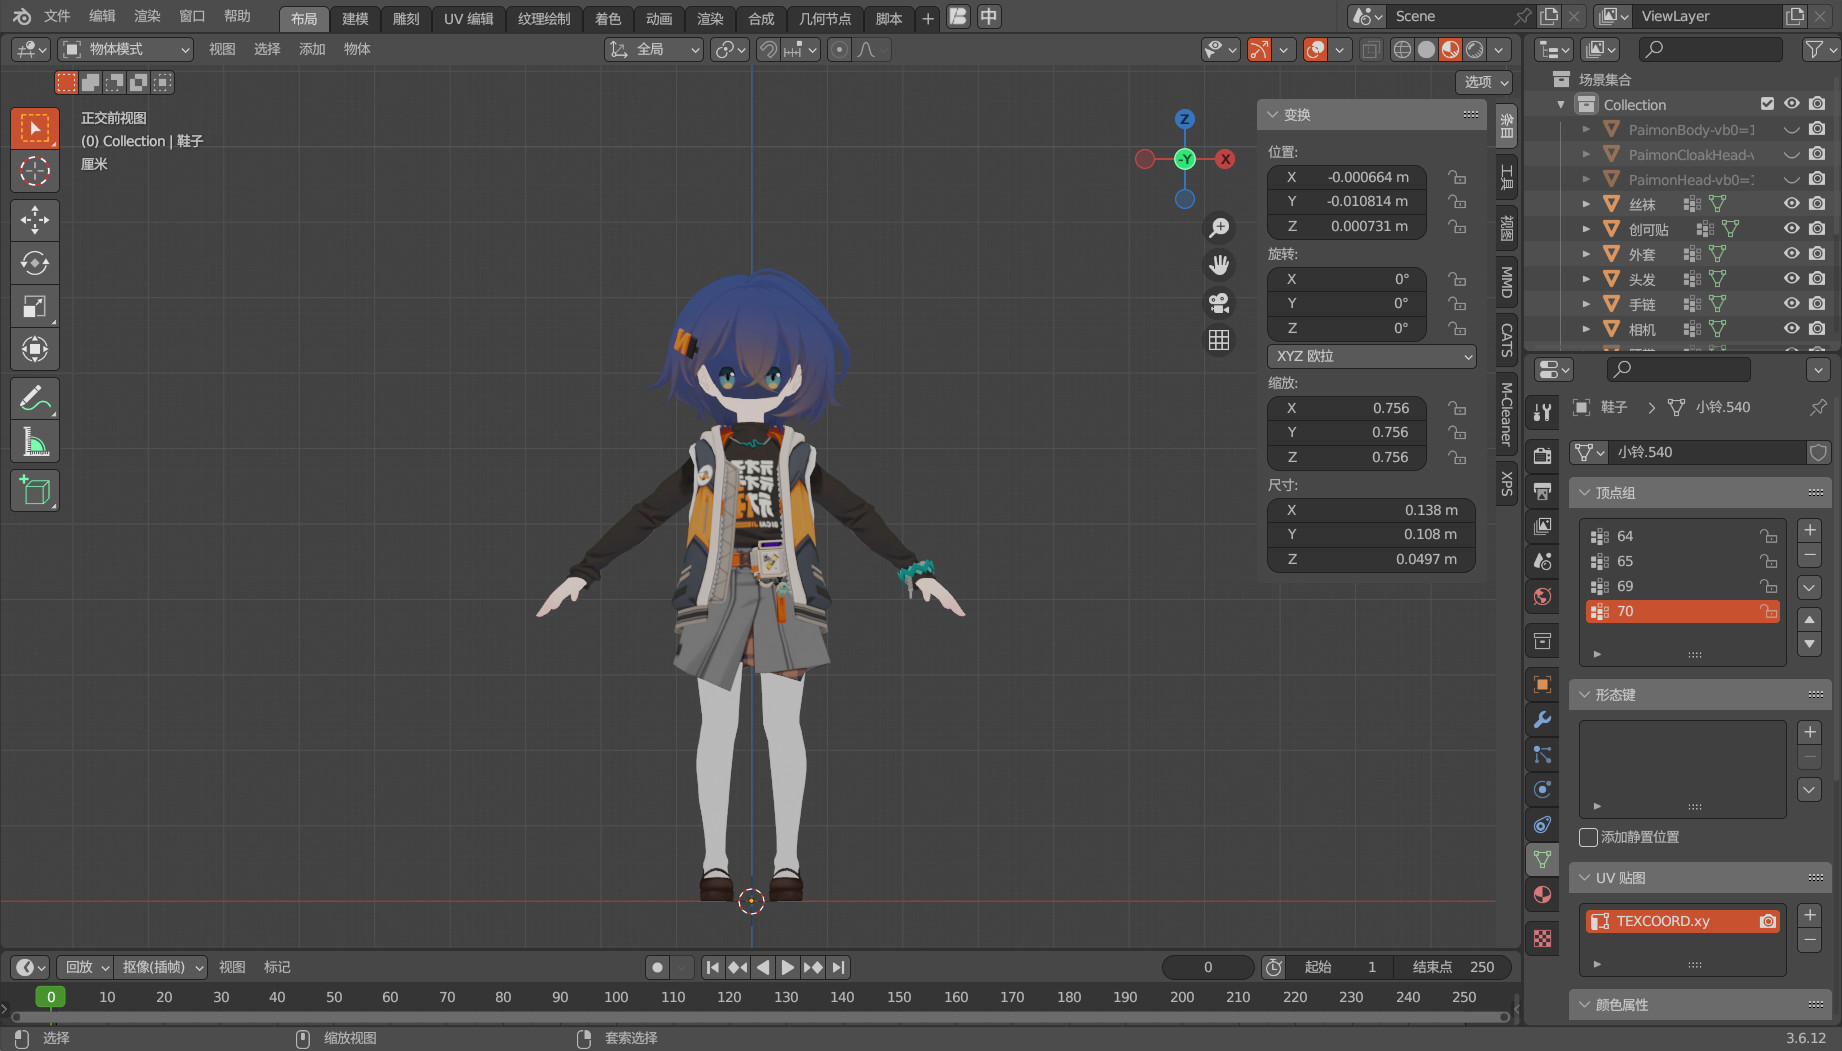The image size is (1842, 1051).
Task: Hide the 头发 object in outliner
Action: coord(1791,278)
